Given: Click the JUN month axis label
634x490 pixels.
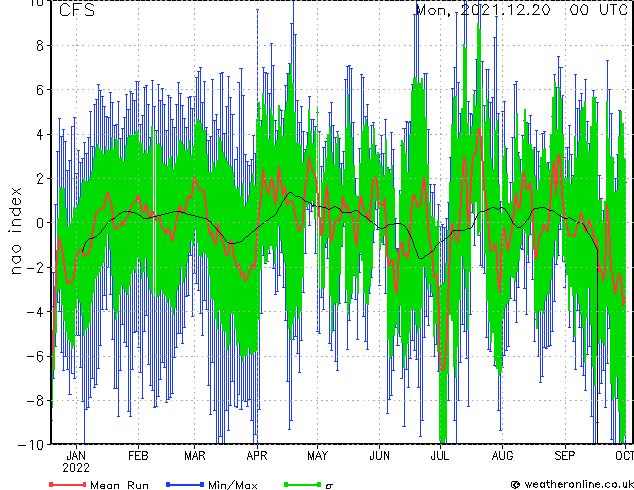Looking at the screenshot, I should coord(380,456).
